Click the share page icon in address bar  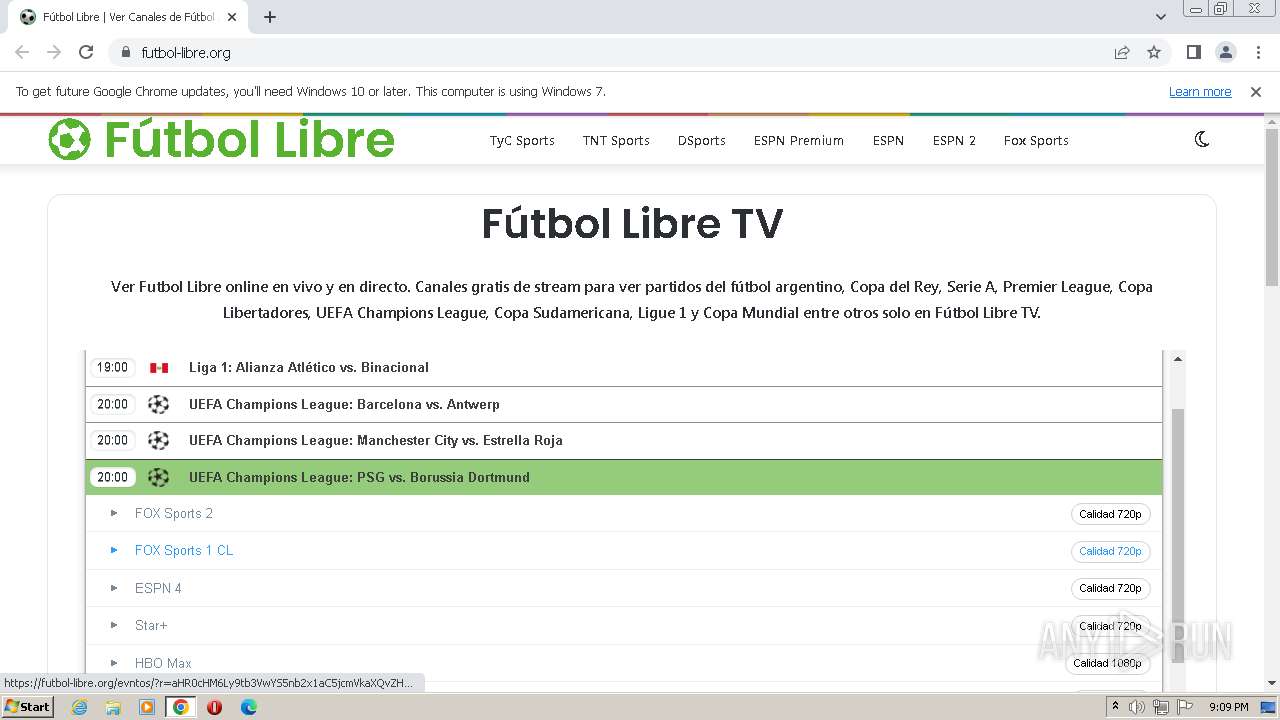click(1122, 52)
